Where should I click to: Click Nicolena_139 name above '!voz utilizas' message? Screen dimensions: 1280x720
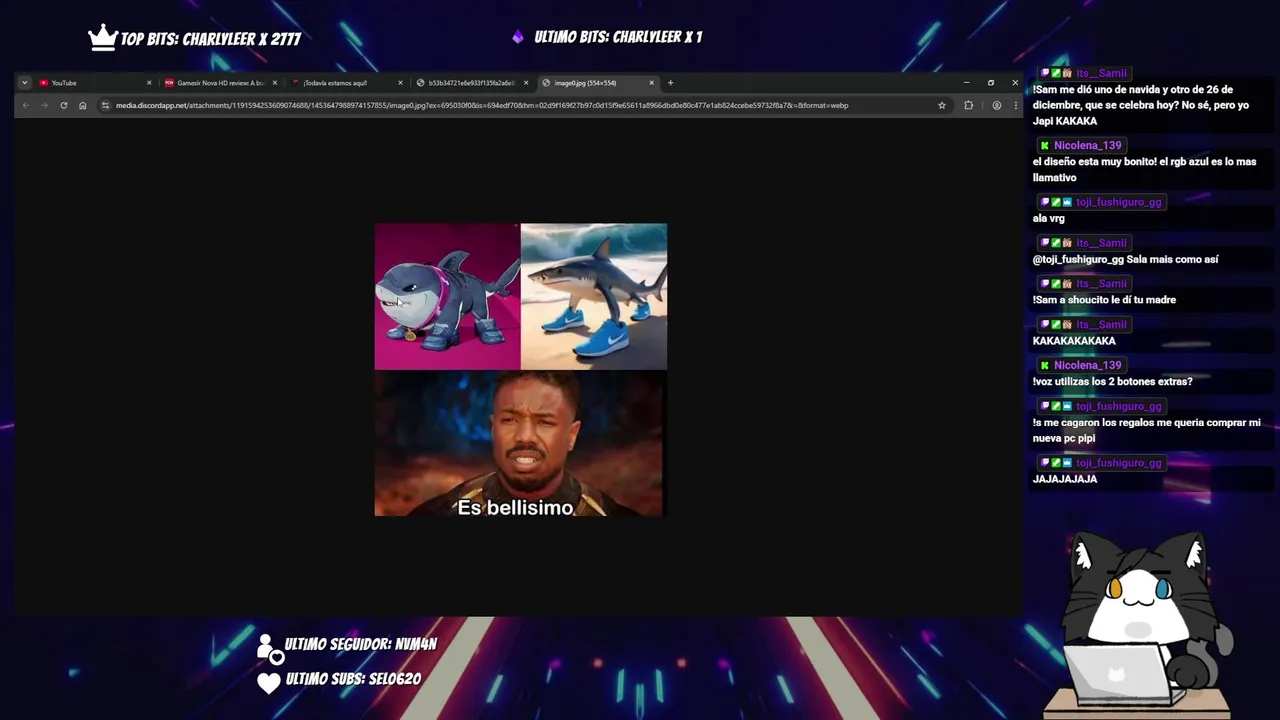point(1087,366)
